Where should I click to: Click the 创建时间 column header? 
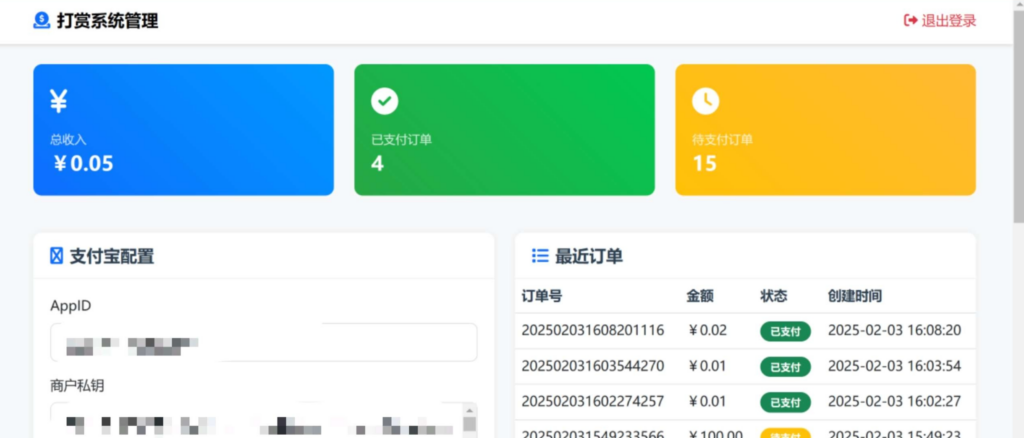[854, 296]
